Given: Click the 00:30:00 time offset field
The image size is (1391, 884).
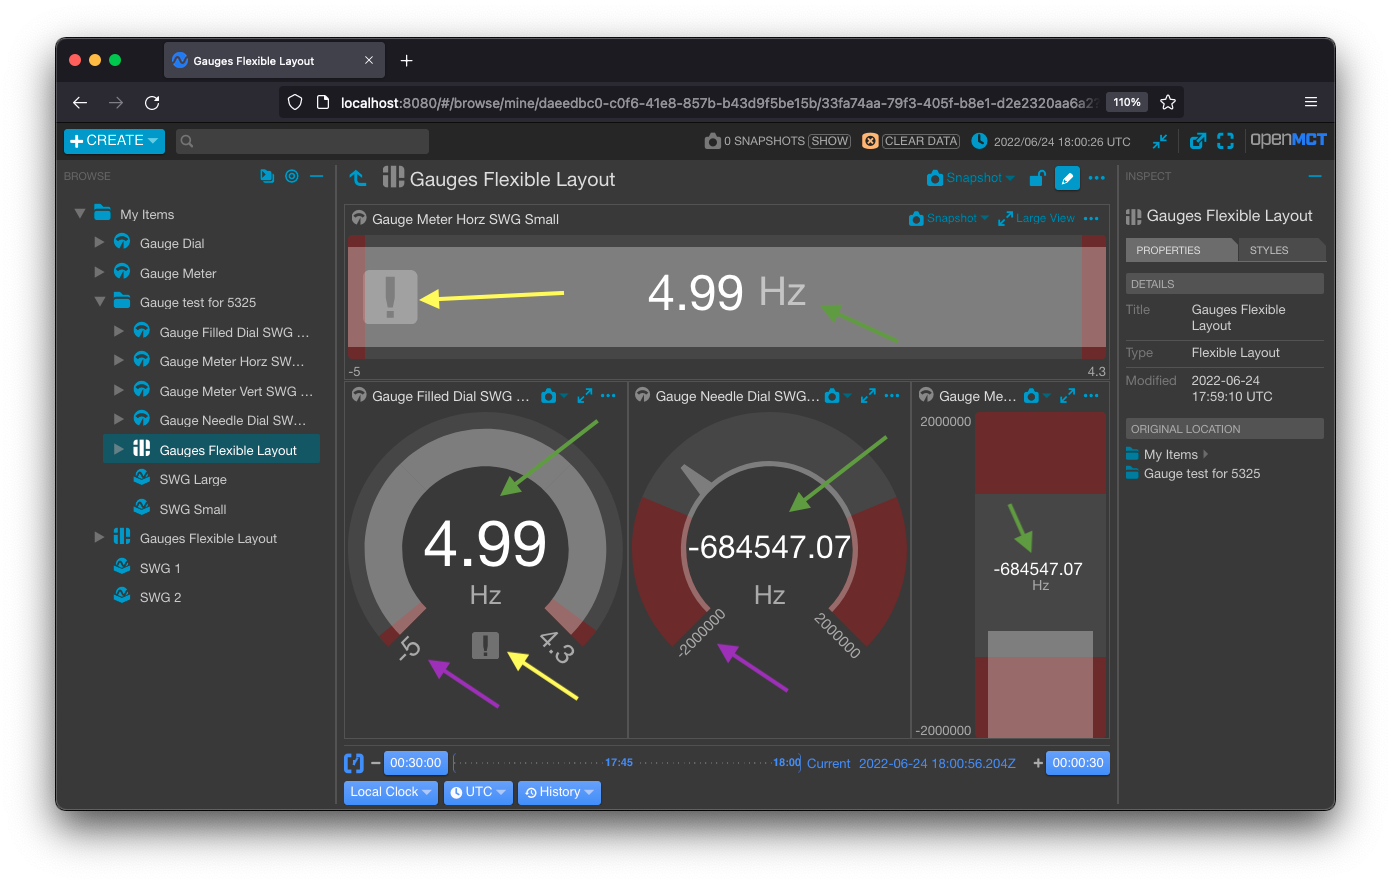Looking at the screenshot, I should point(416,762).
